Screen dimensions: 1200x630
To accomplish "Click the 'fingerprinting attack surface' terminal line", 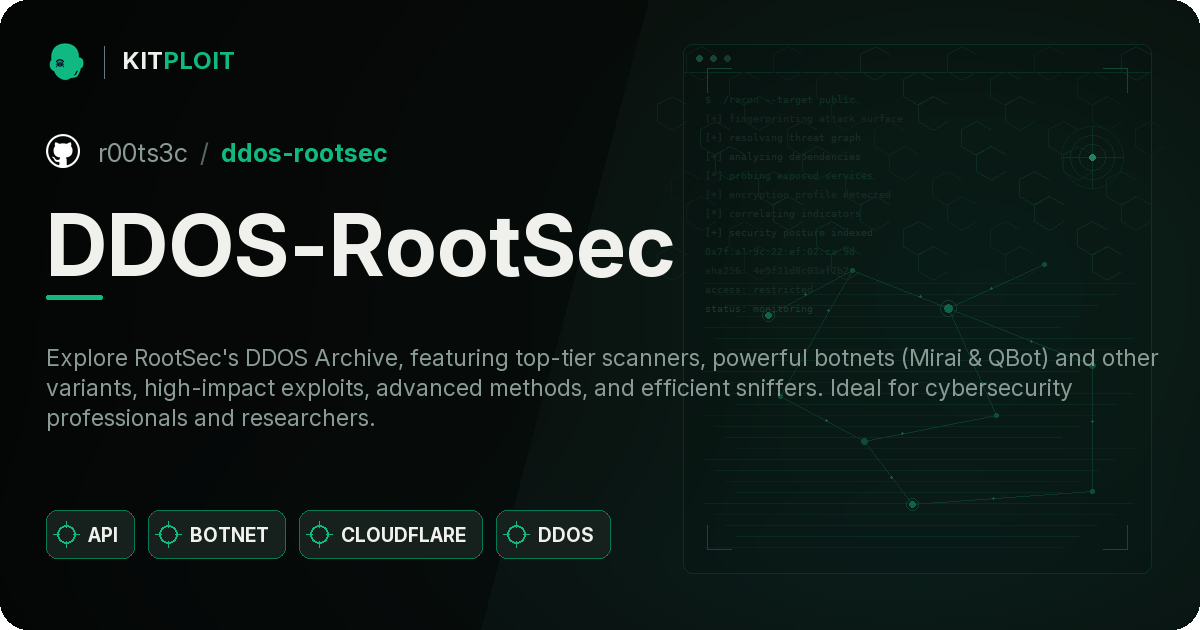I will coord(803,119).
